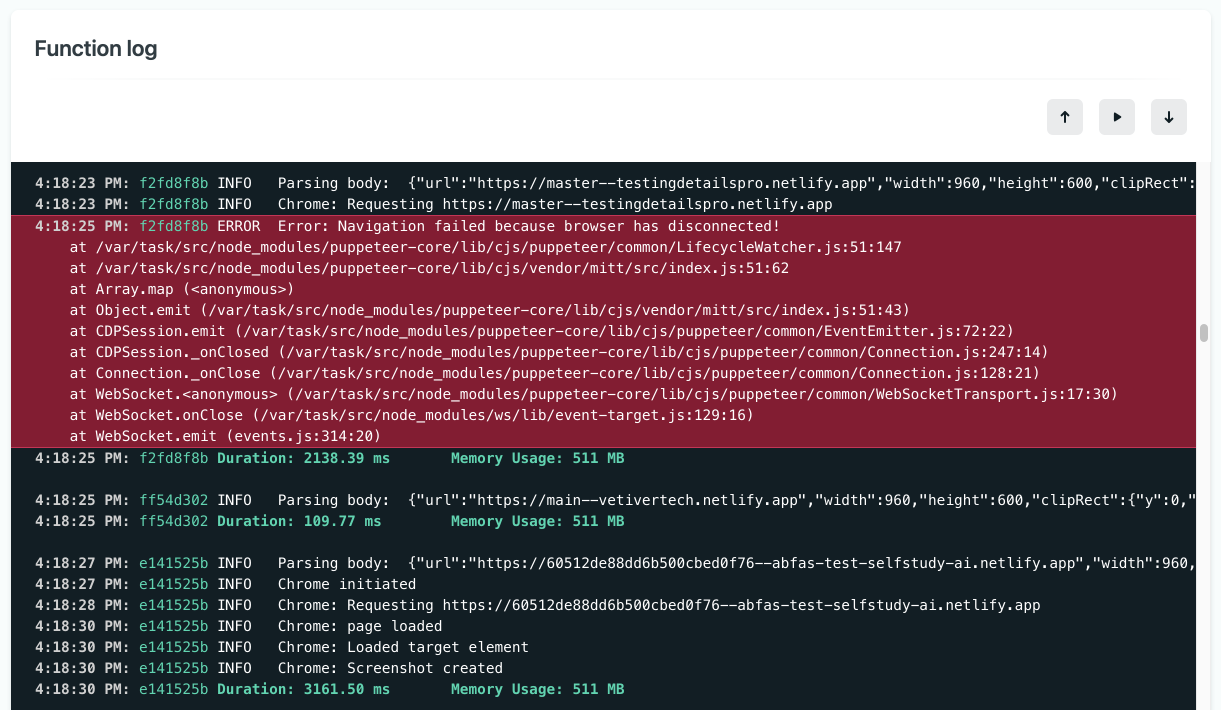Click the Array.map anonymous stack trace line
Viewport: 1221px width, 710px height.
click(181, 289)
